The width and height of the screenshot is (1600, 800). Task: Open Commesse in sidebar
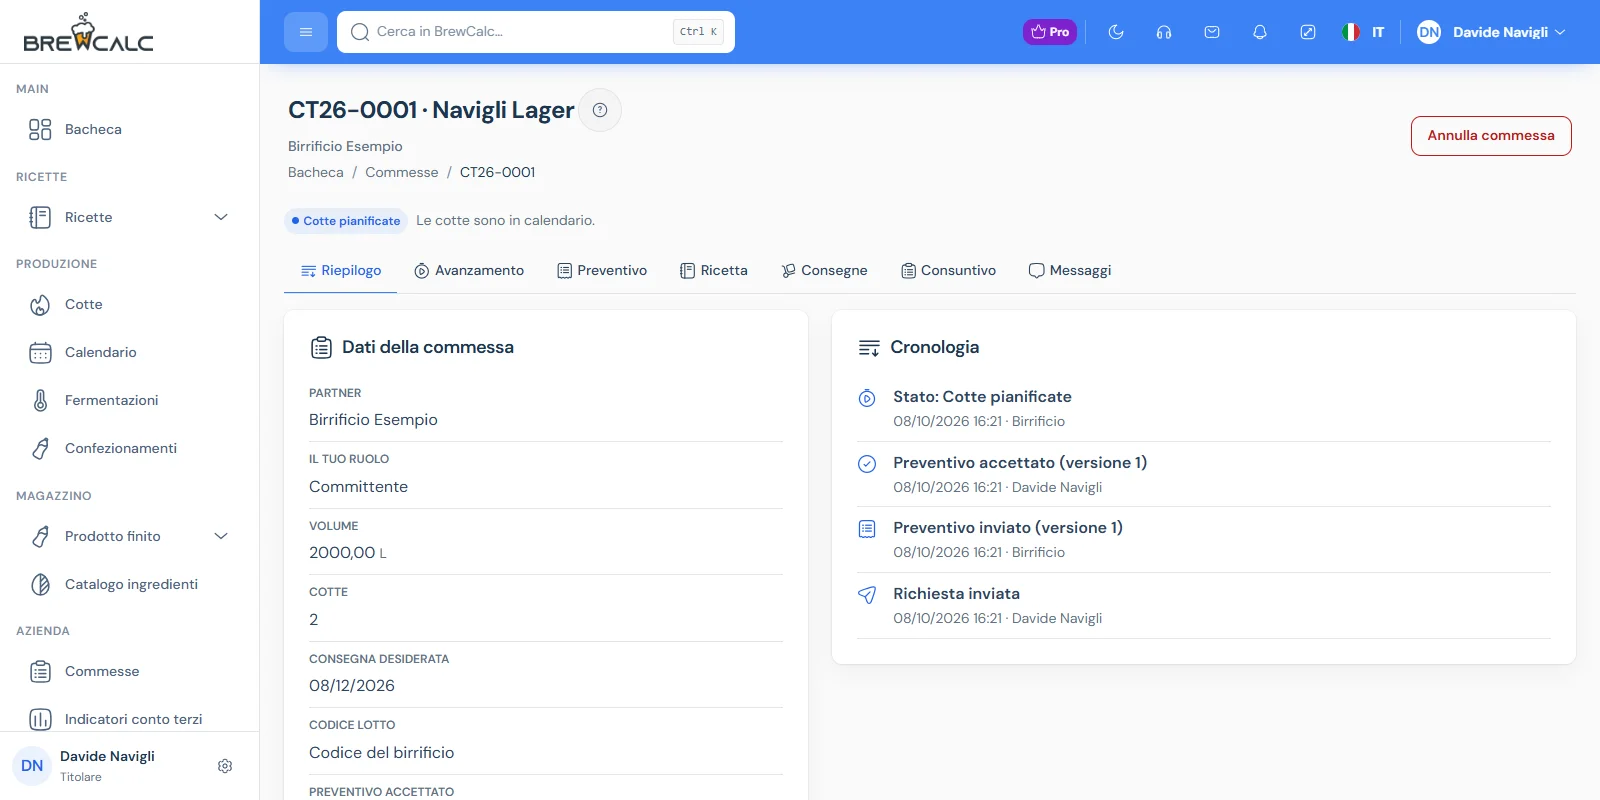pos(130,671)
